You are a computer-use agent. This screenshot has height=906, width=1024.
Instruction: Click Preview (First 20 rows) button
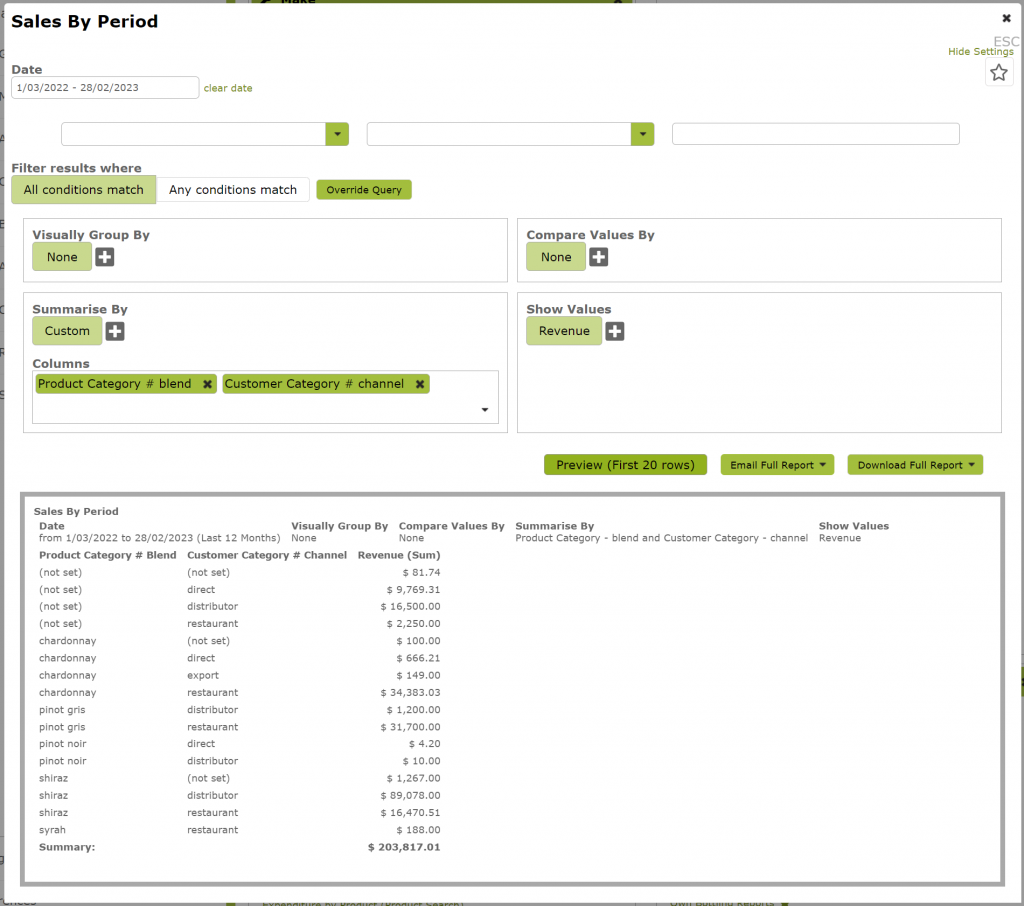click(x=625, y=465)
